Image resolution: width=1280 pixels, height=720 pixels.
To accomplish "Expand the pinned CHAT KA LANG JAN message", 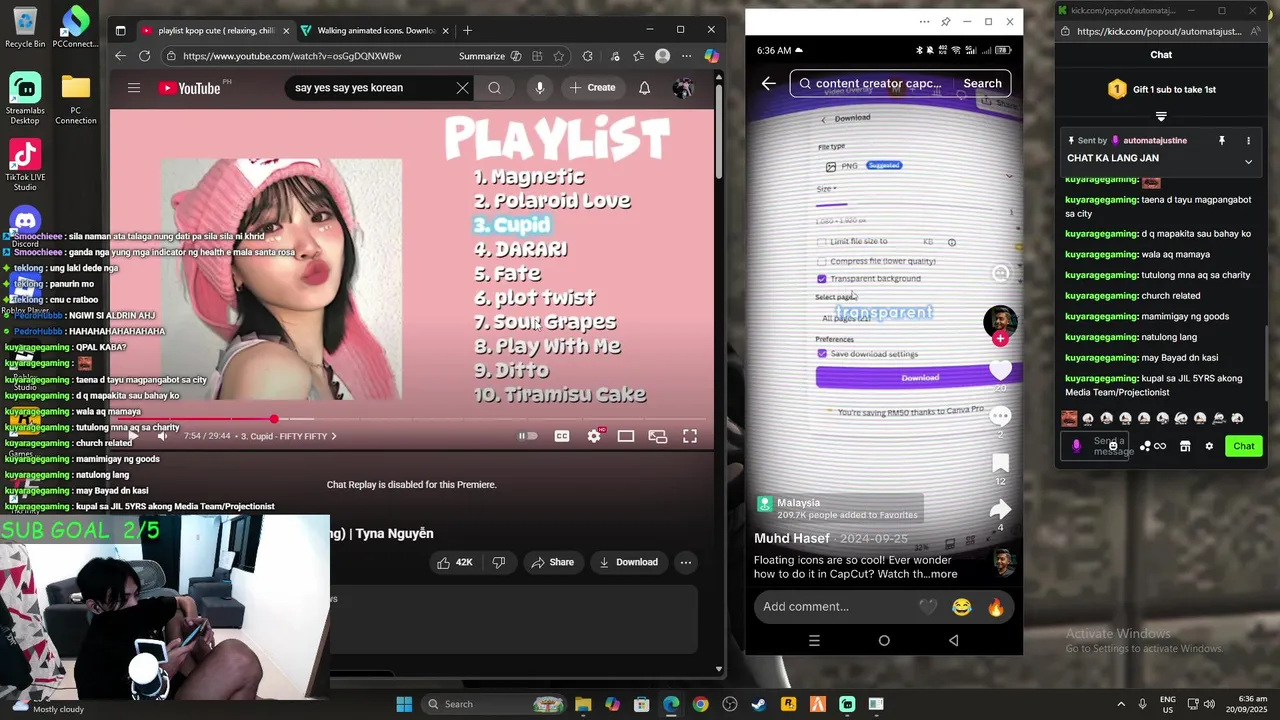I will [x=1248, y=161].
